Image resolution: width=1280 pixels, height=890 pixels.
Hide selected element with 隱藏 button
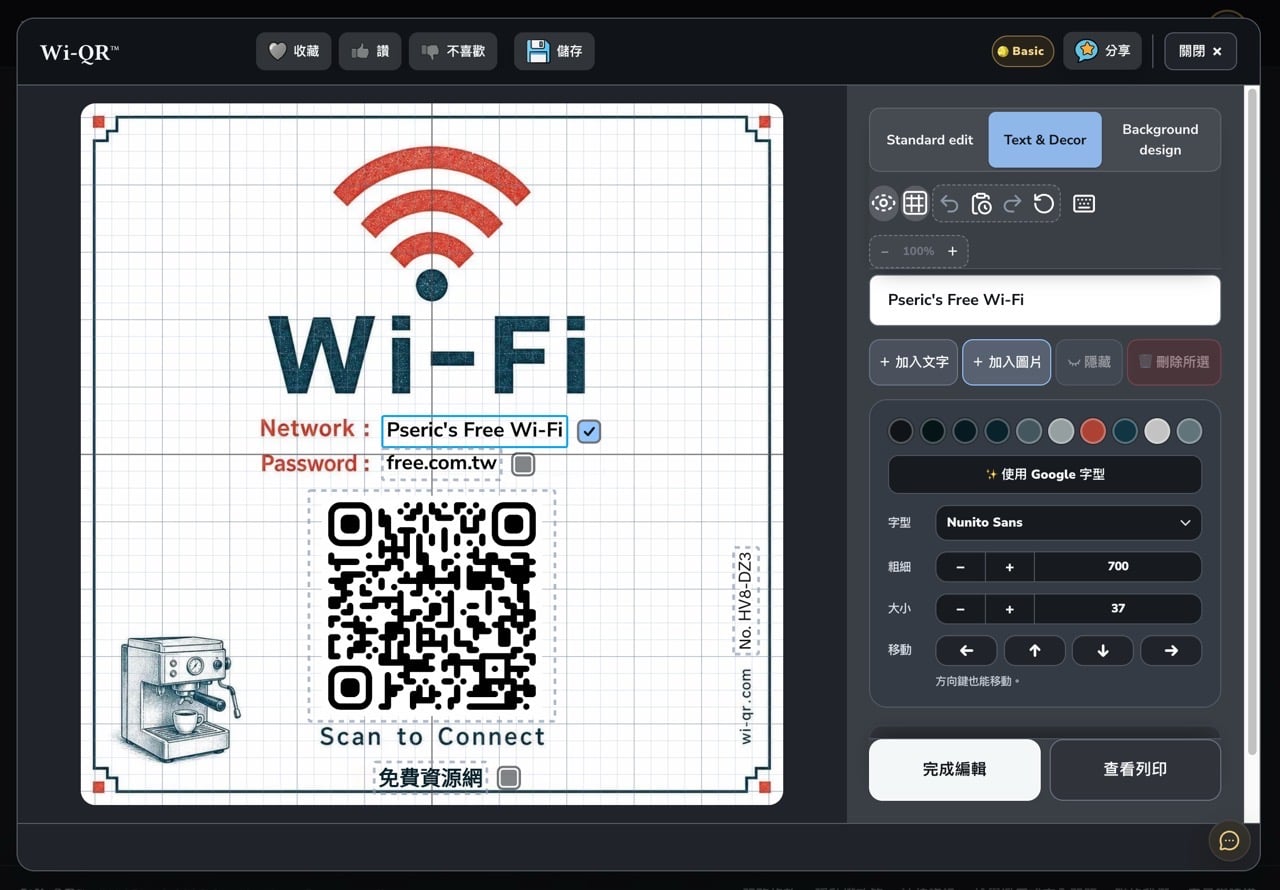[1089, 362]
